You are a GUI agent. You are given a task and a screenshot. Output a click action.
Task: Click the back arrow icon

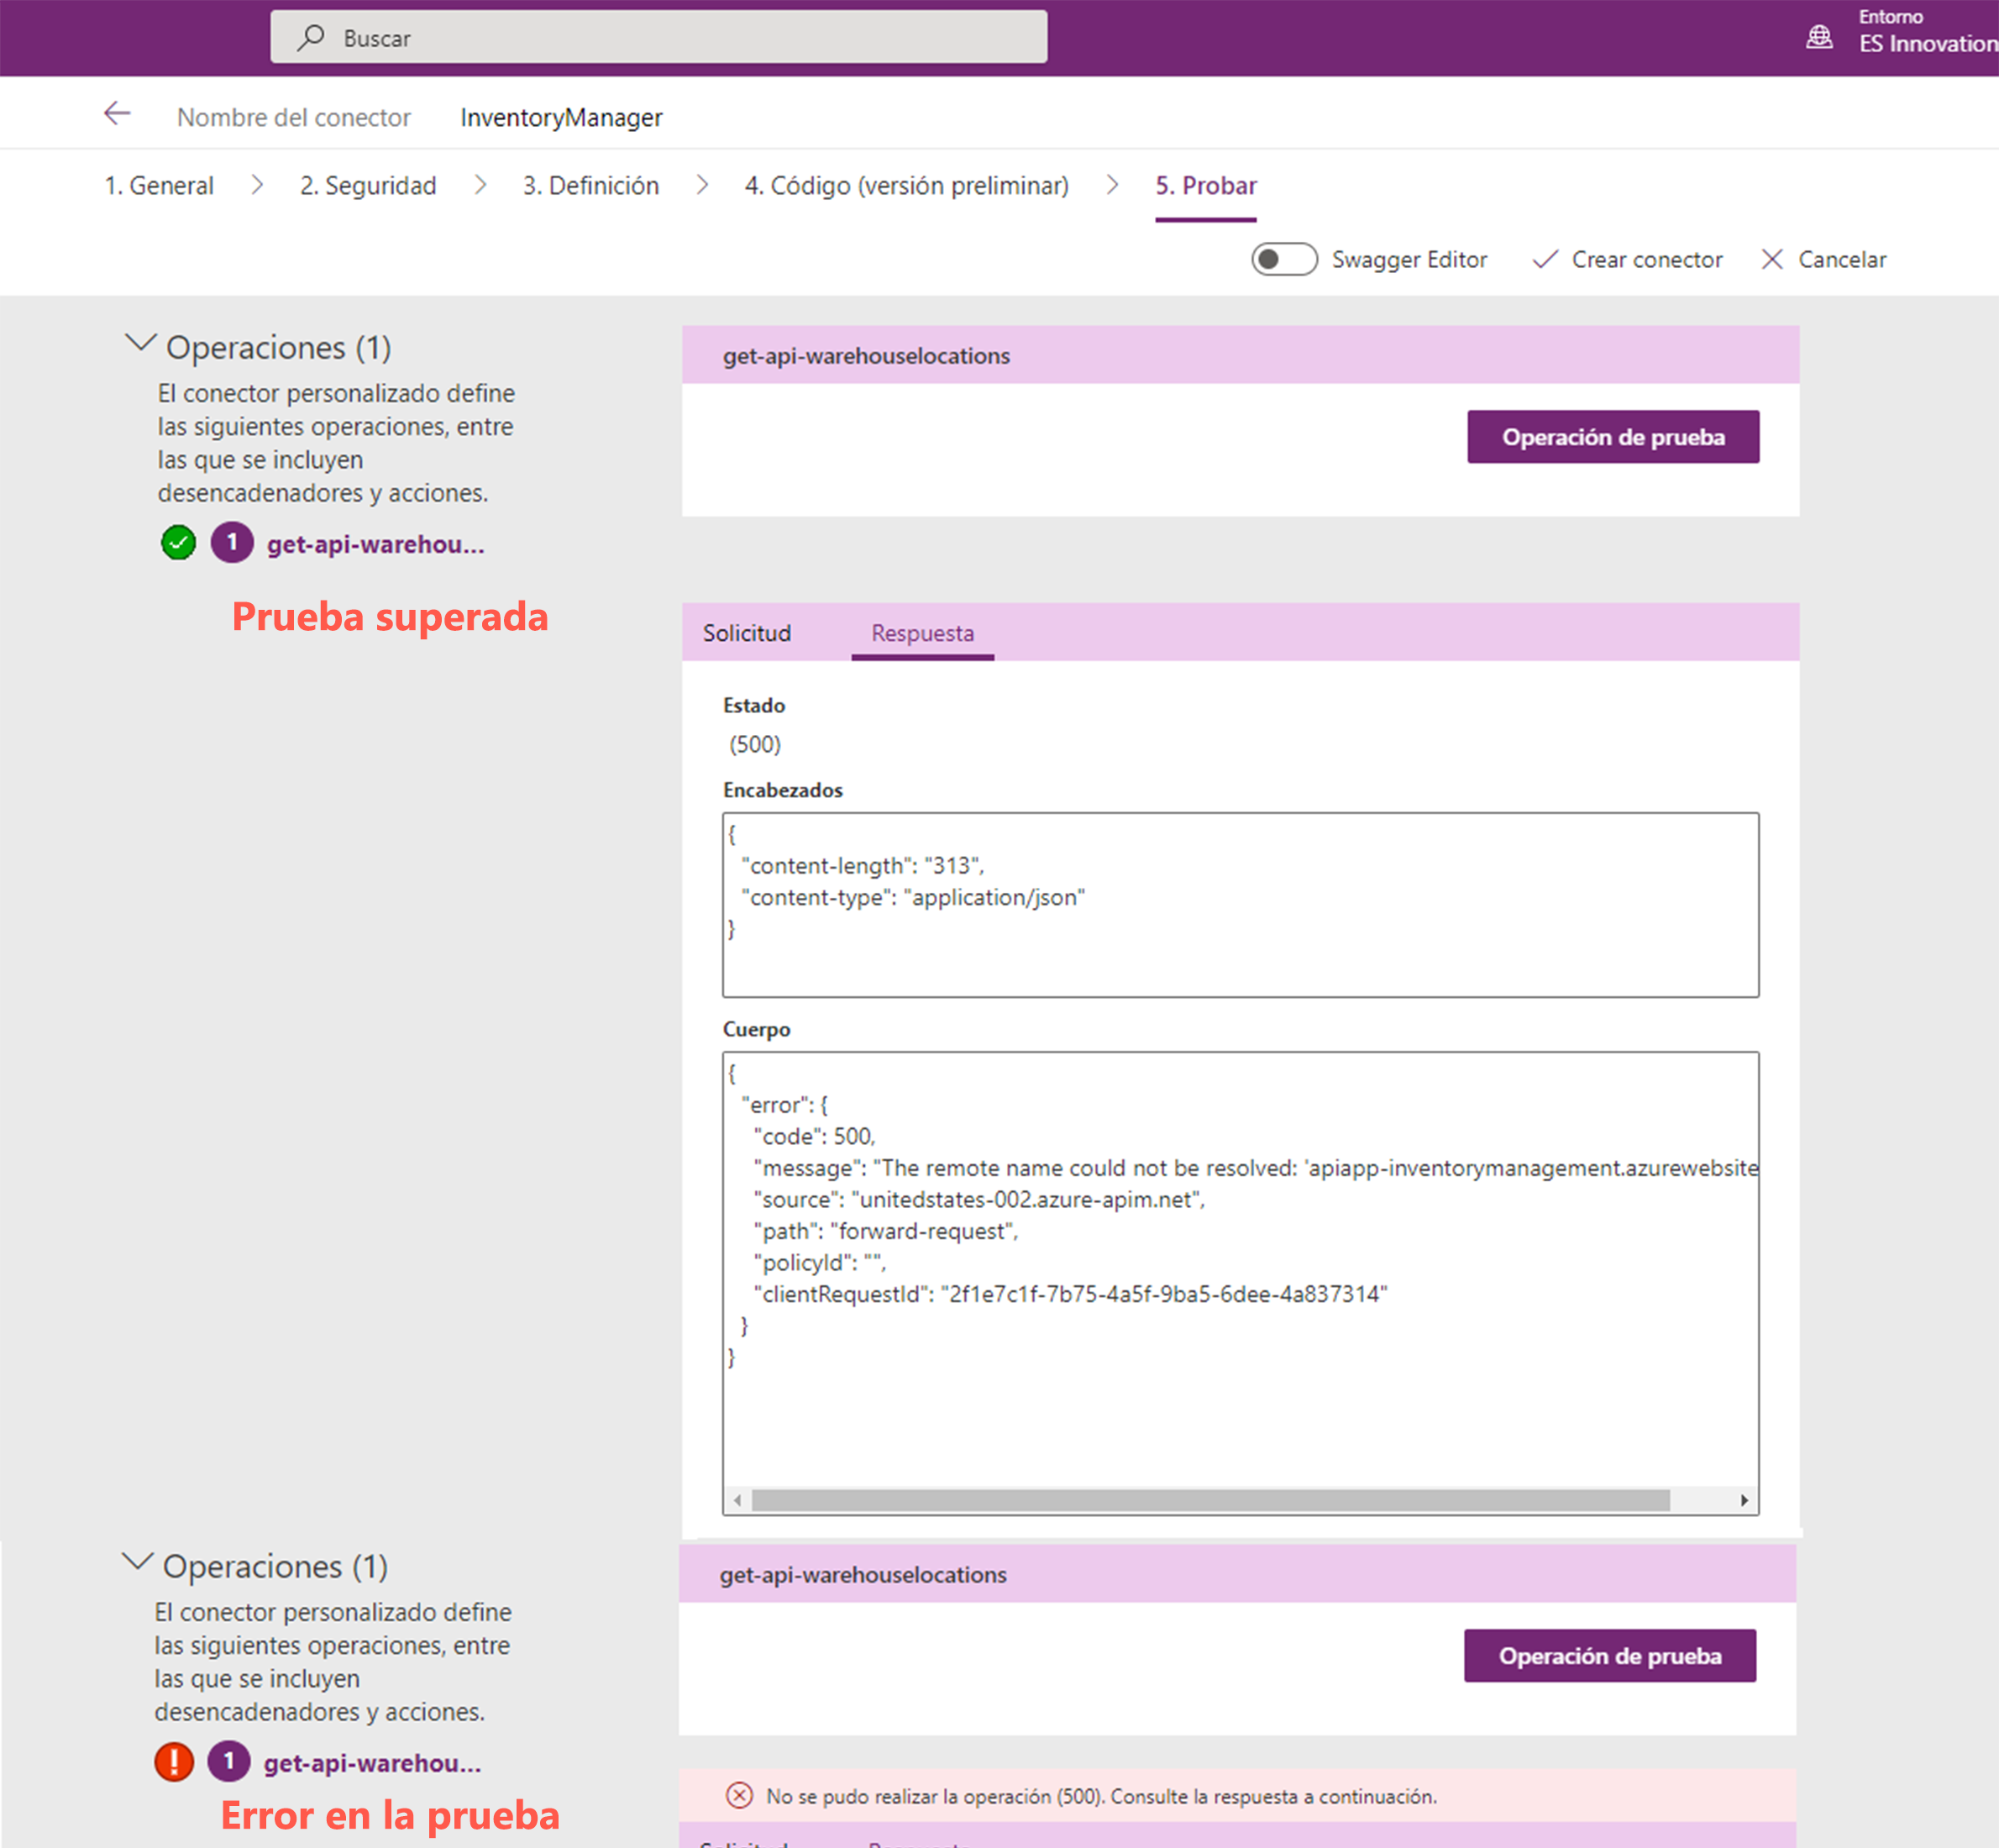click(x=117, y=114)
